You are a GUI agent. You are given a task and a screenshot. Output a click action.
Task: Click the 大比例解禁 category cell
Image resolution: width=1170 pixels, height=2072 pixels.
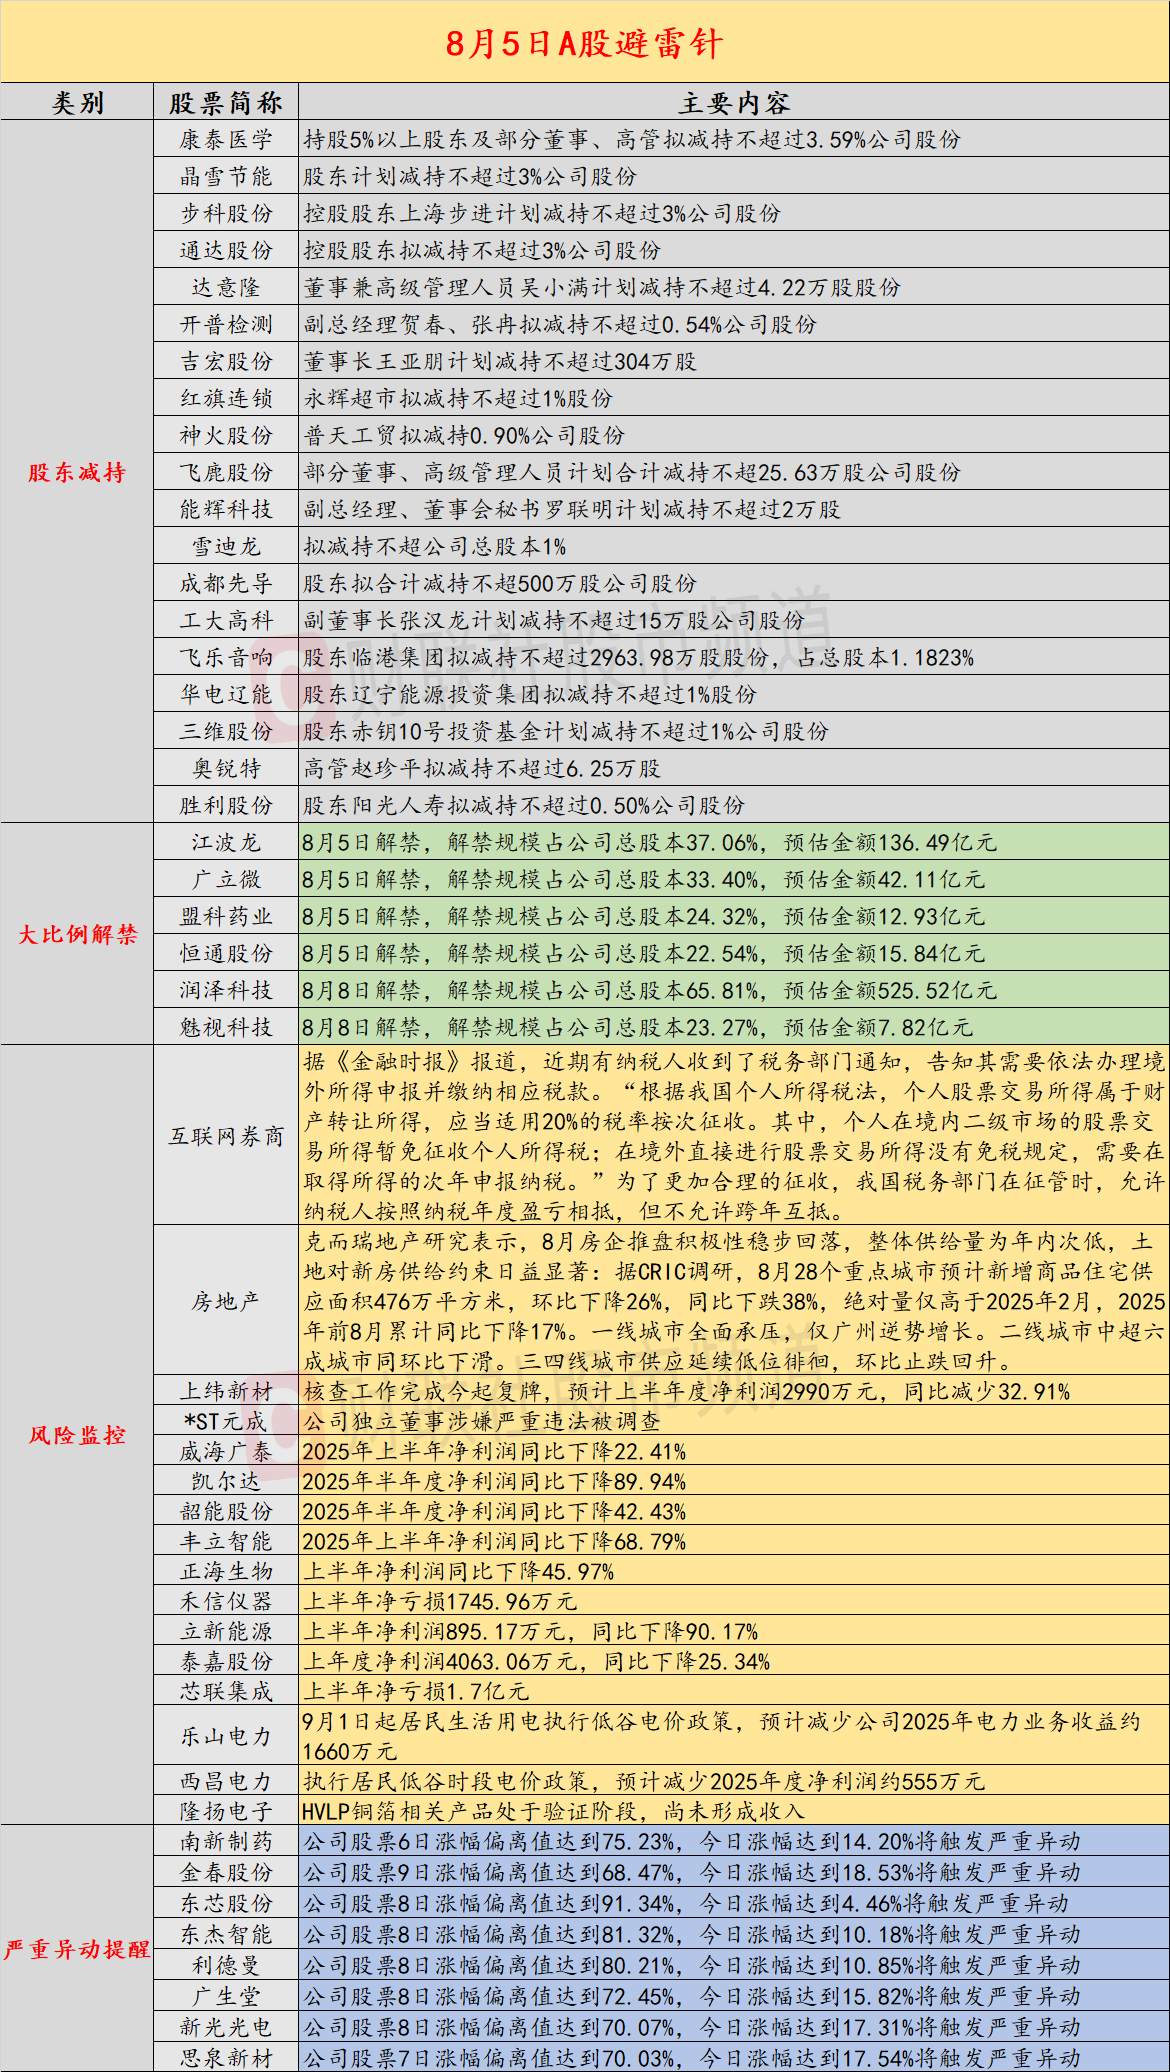[77, 934]
